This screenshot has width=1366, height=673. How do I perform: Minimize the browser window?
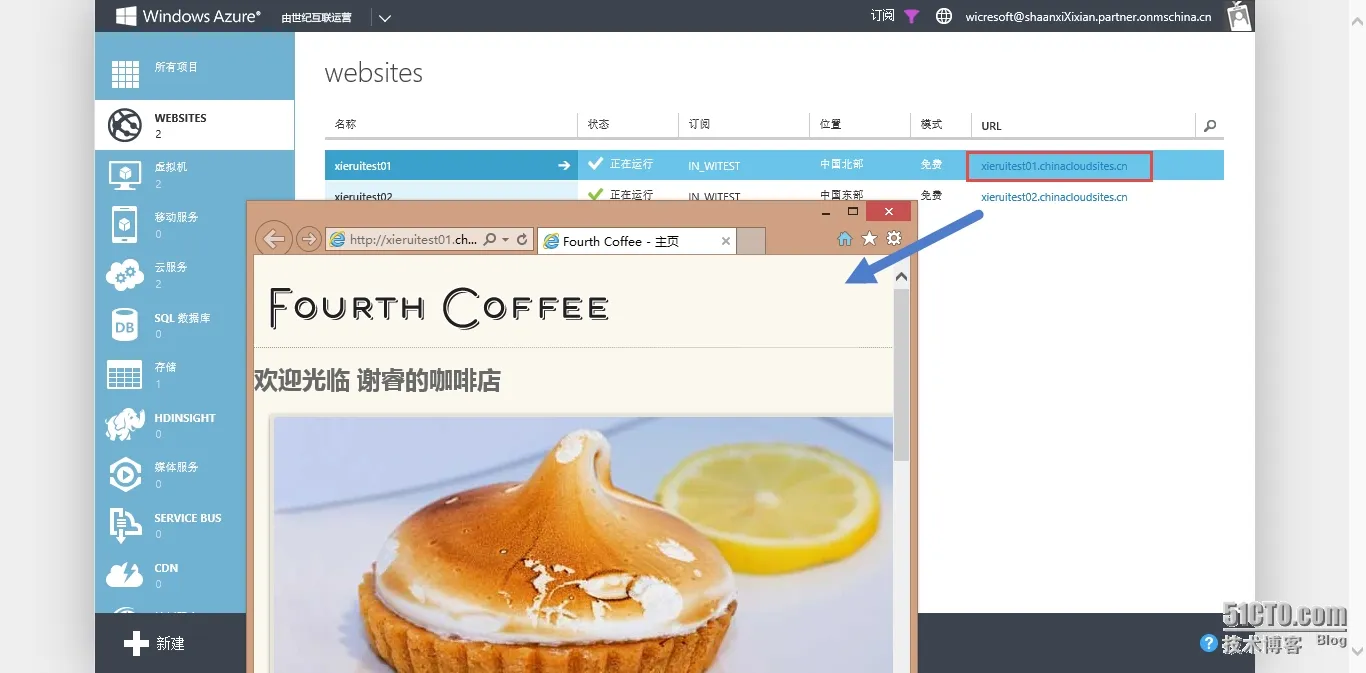(x=826, y=212)
